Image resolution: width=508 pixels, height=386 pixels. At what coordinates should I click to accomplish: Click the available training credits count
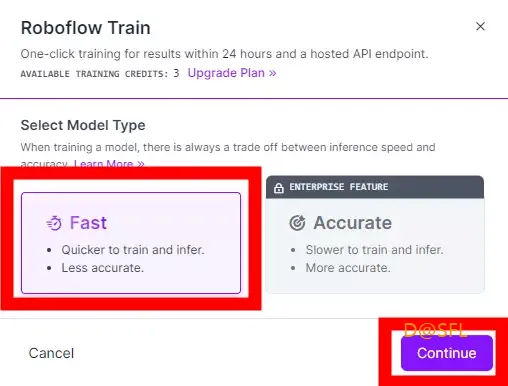pos(176,73)
